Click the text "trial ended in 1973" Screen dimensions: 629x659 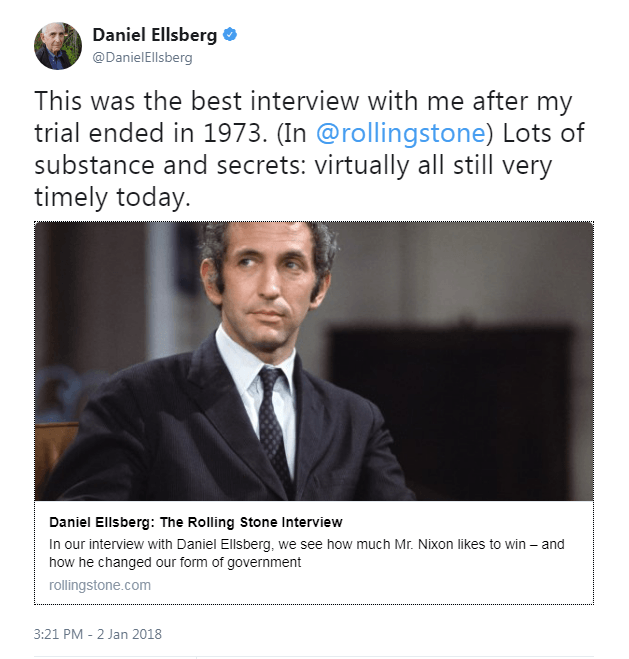pos(143,133)
